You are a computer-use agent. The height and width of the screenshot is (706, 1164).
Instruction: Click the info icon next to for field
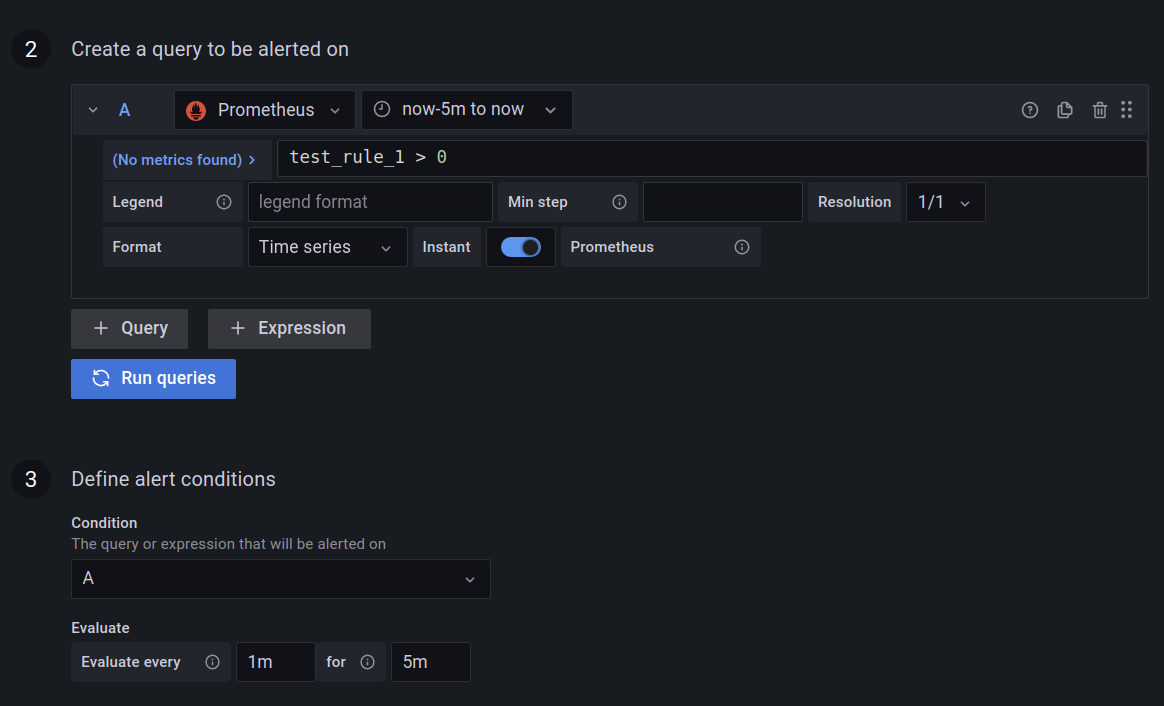(368, 662)
